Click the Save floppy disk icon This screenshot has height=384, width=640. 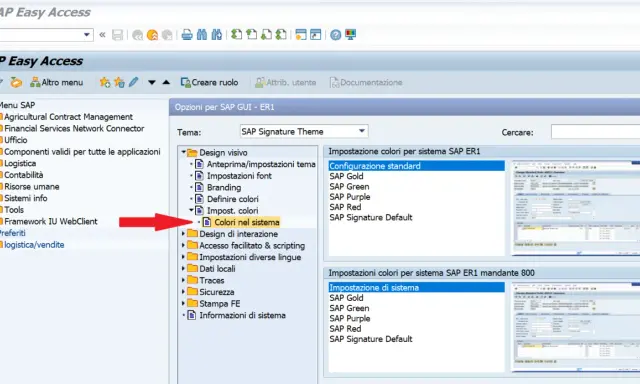pyautogui.click(x=118, y=35)
